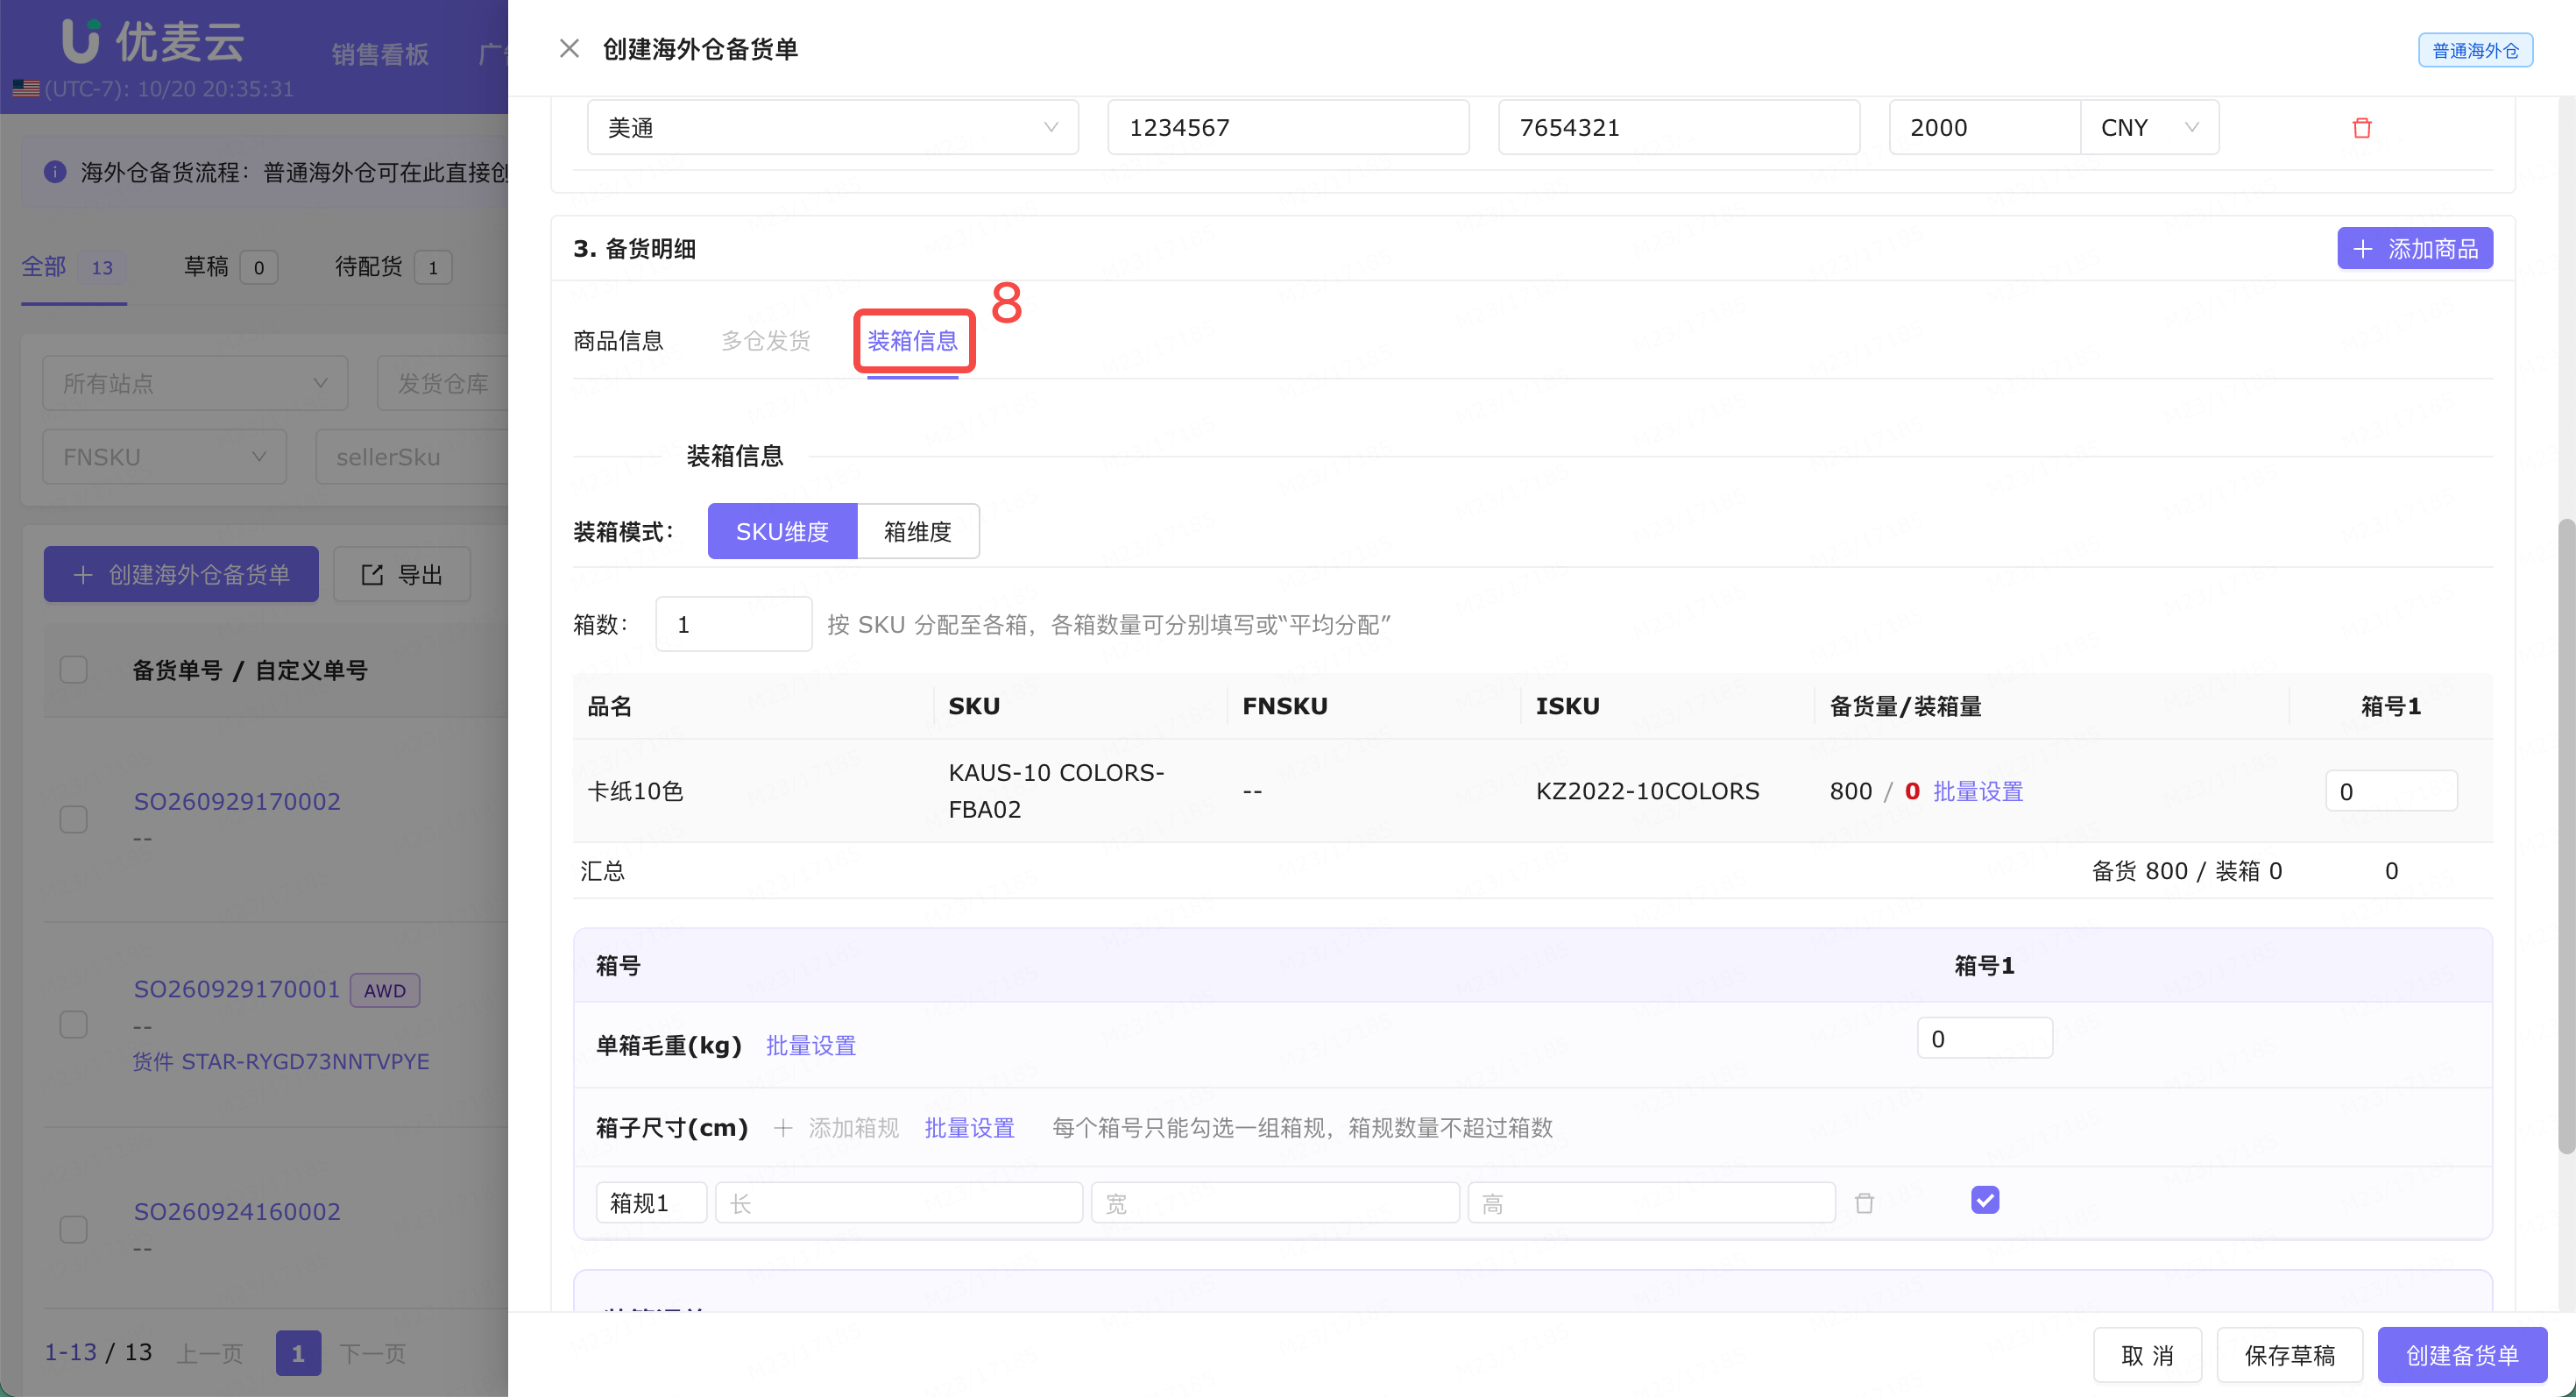Click the 箱号1 quantity input for 卡纸10色
The height and width of the screenshot is (1397, 2576).
pos(2391,791)
